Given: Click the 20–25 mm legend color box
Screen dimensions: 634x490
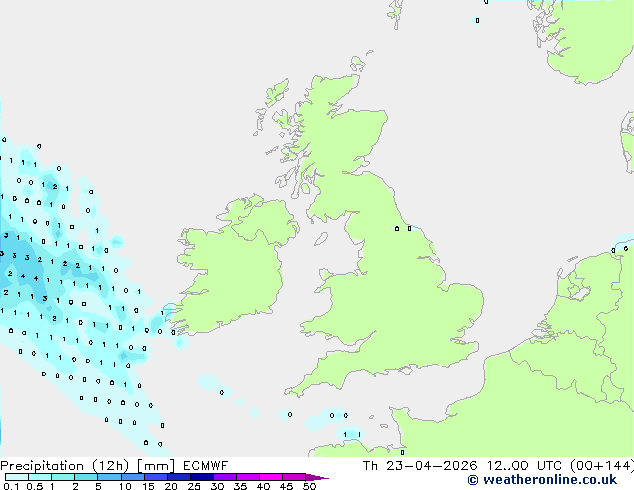Looking at the screenshot, I should pyautogui.click(x=179, y=477).
